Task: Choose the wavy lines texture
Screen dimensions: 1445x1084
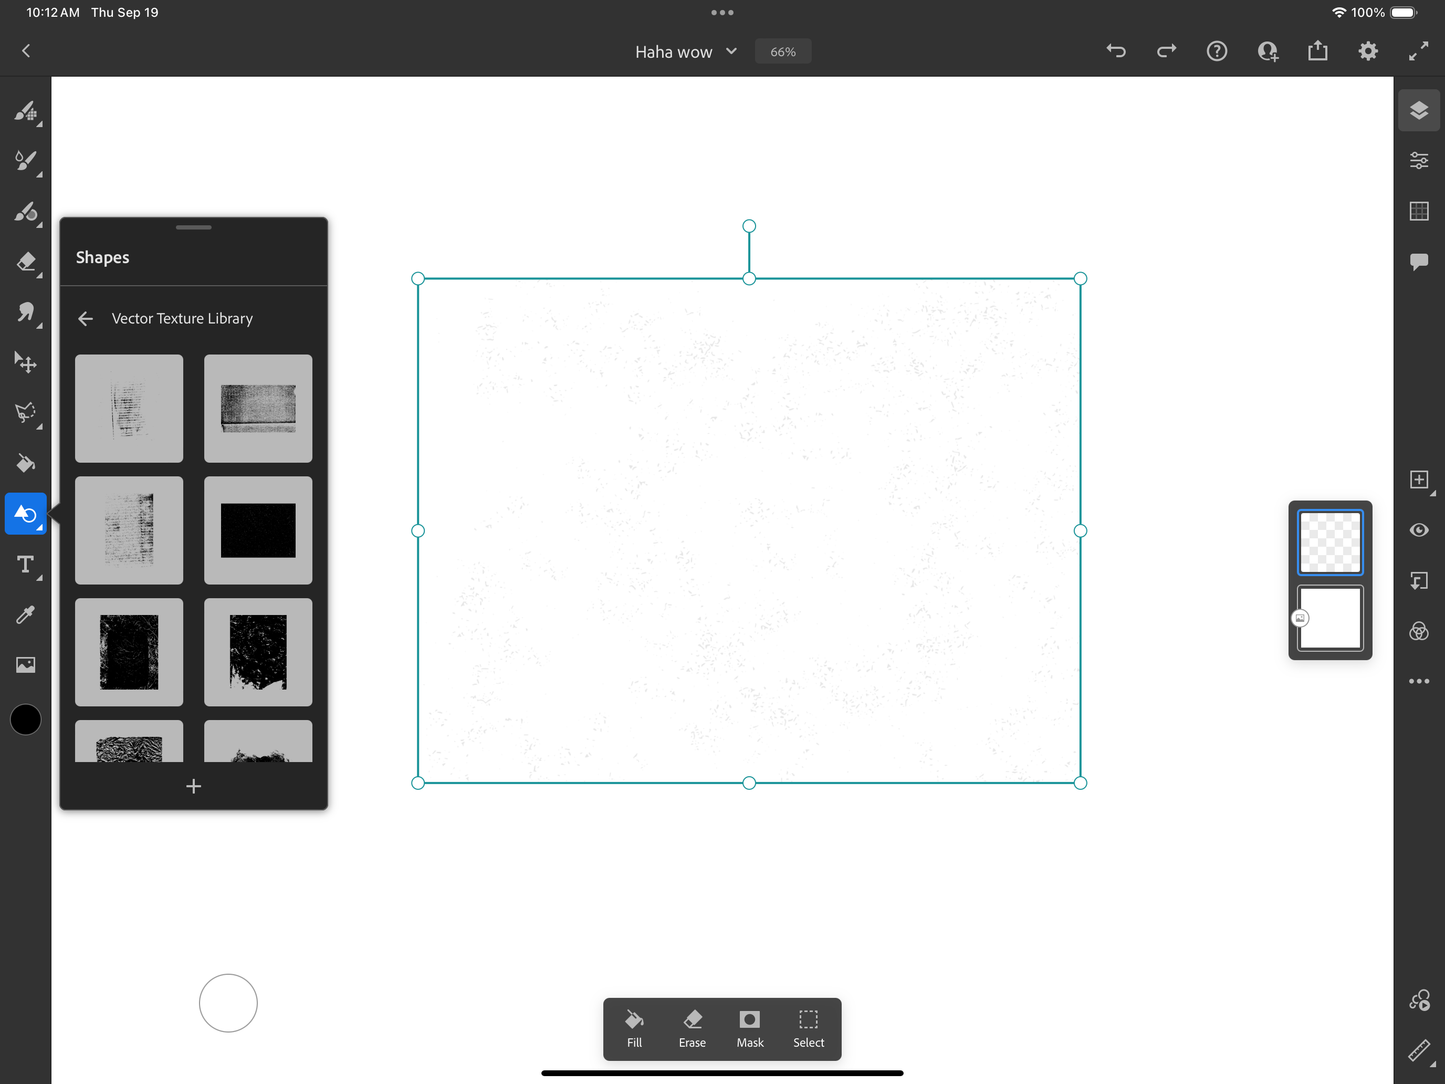Action: coord(129,742)
